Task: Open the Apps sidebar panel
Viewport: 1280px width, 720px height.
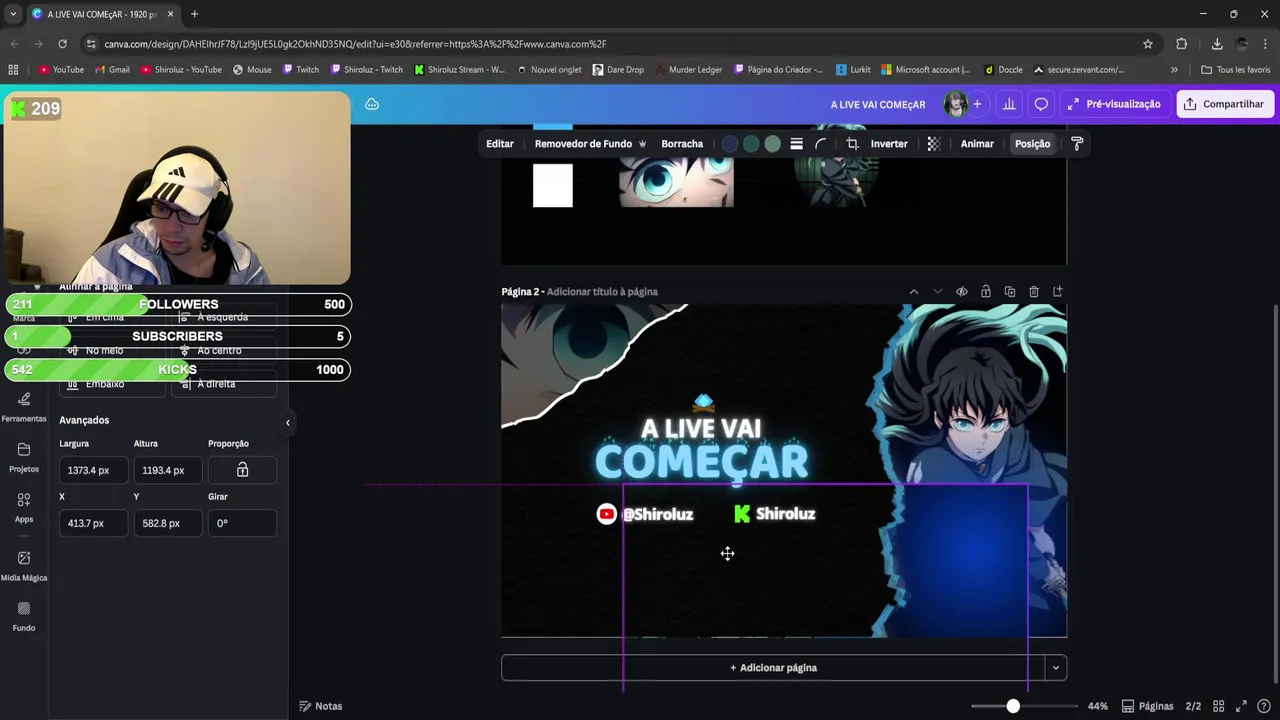Action: [x=24, y=507]
